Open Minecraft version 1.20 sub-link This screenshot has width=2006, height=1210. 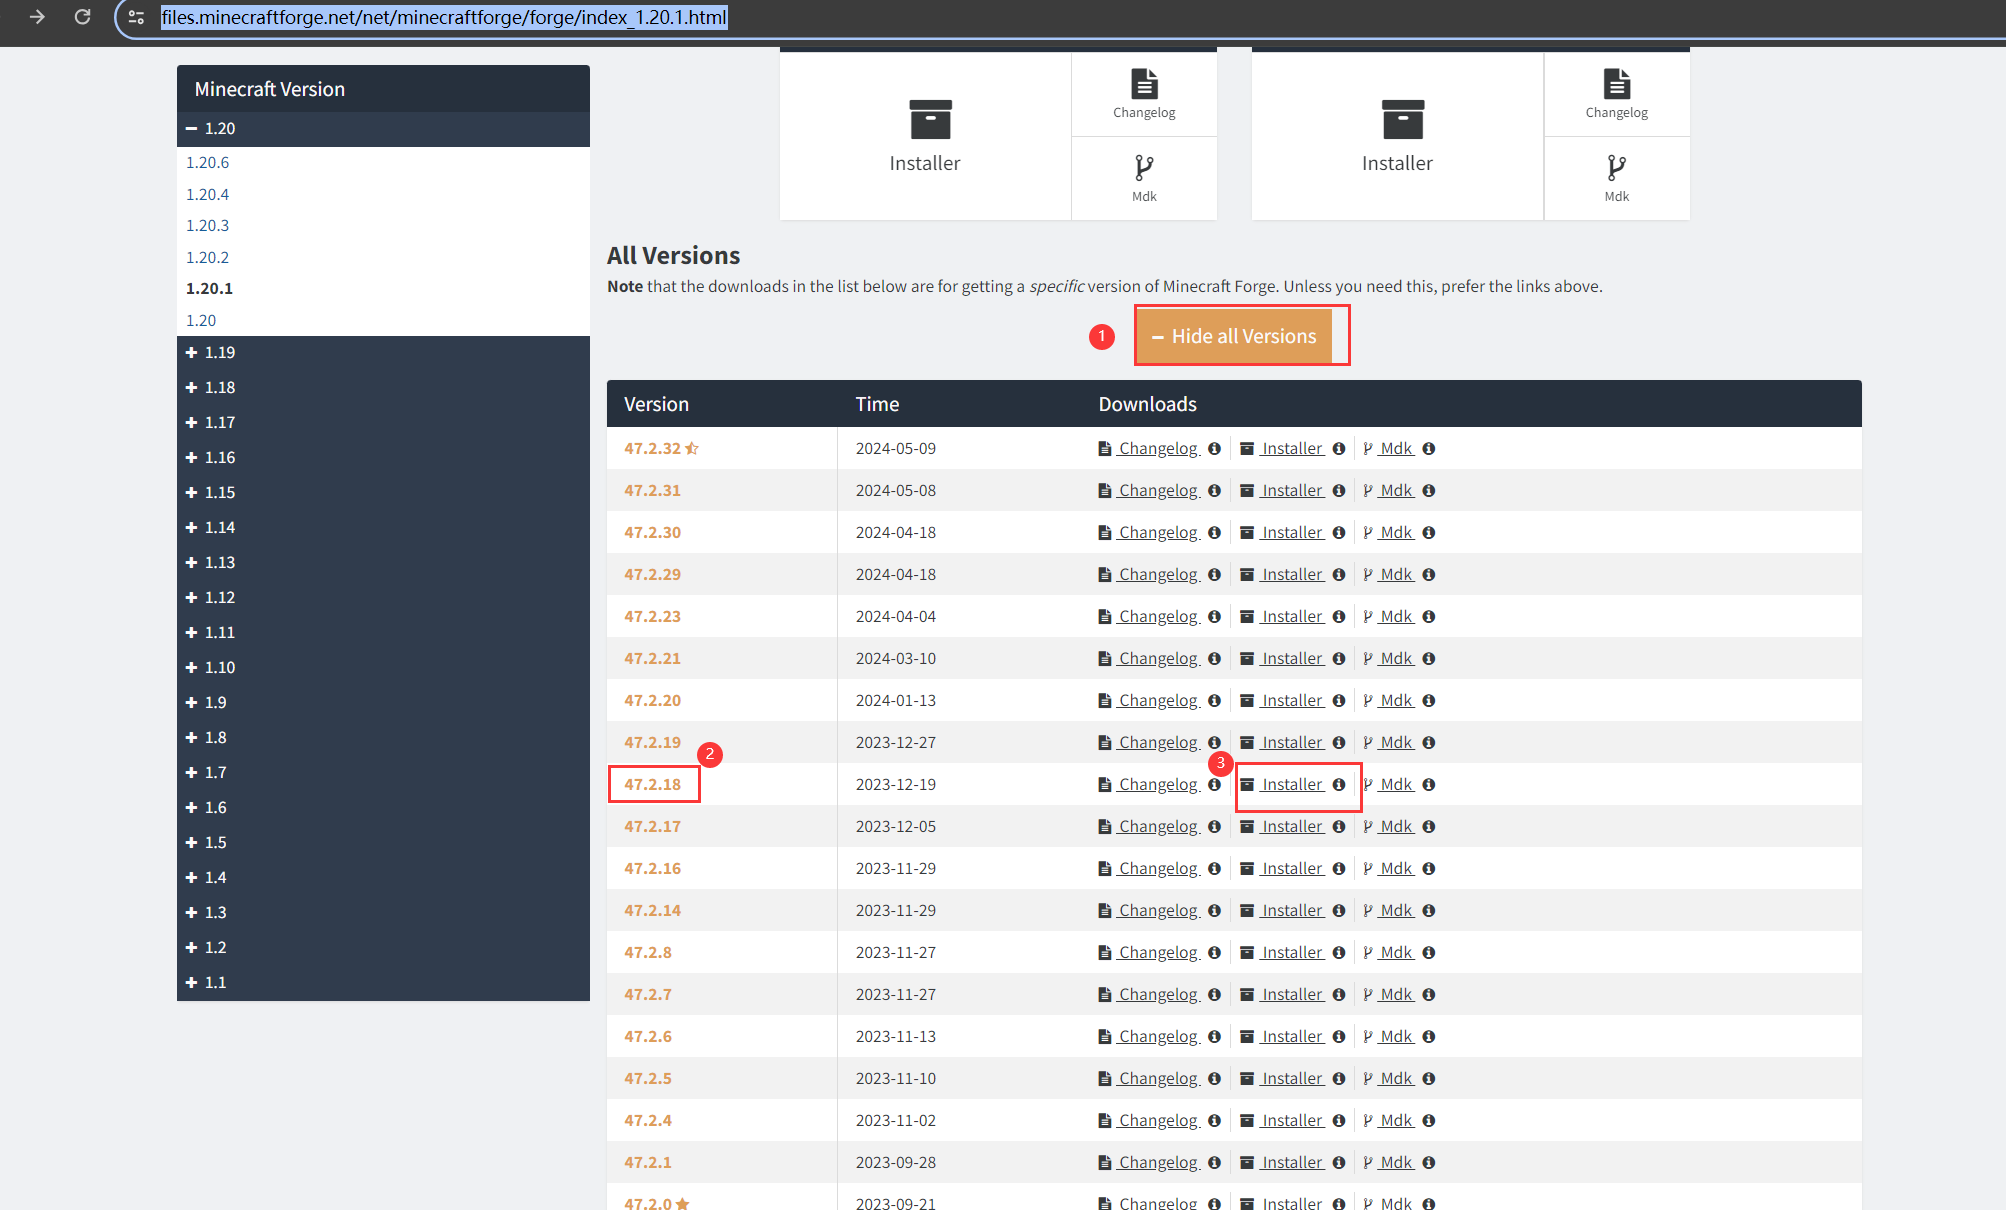tap(201, 320)
